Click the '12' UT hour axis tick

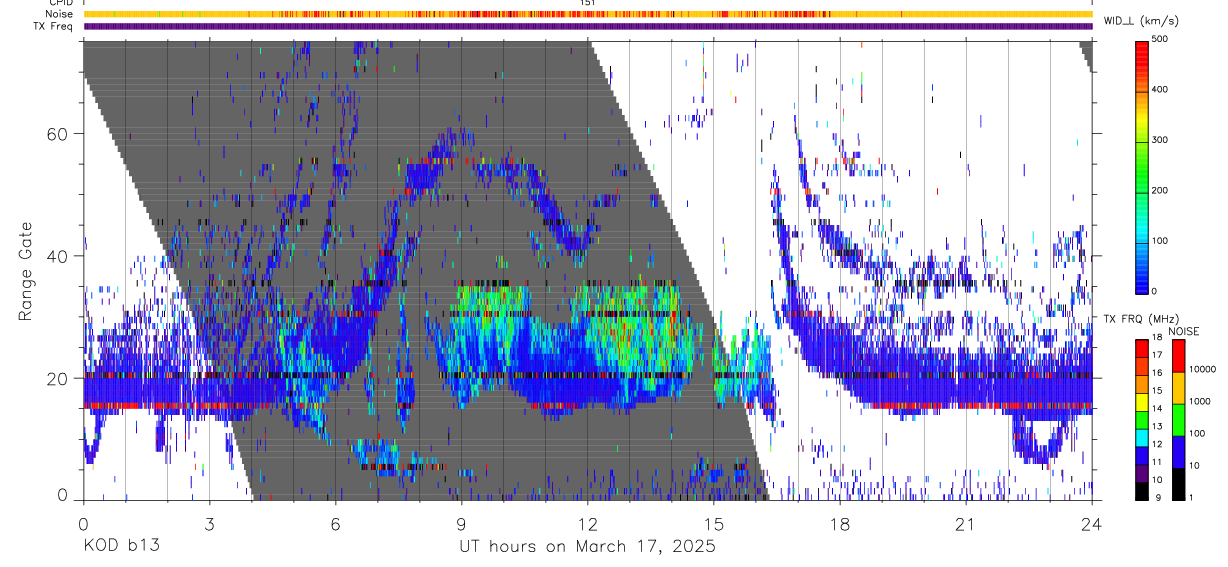coord(588,522)
